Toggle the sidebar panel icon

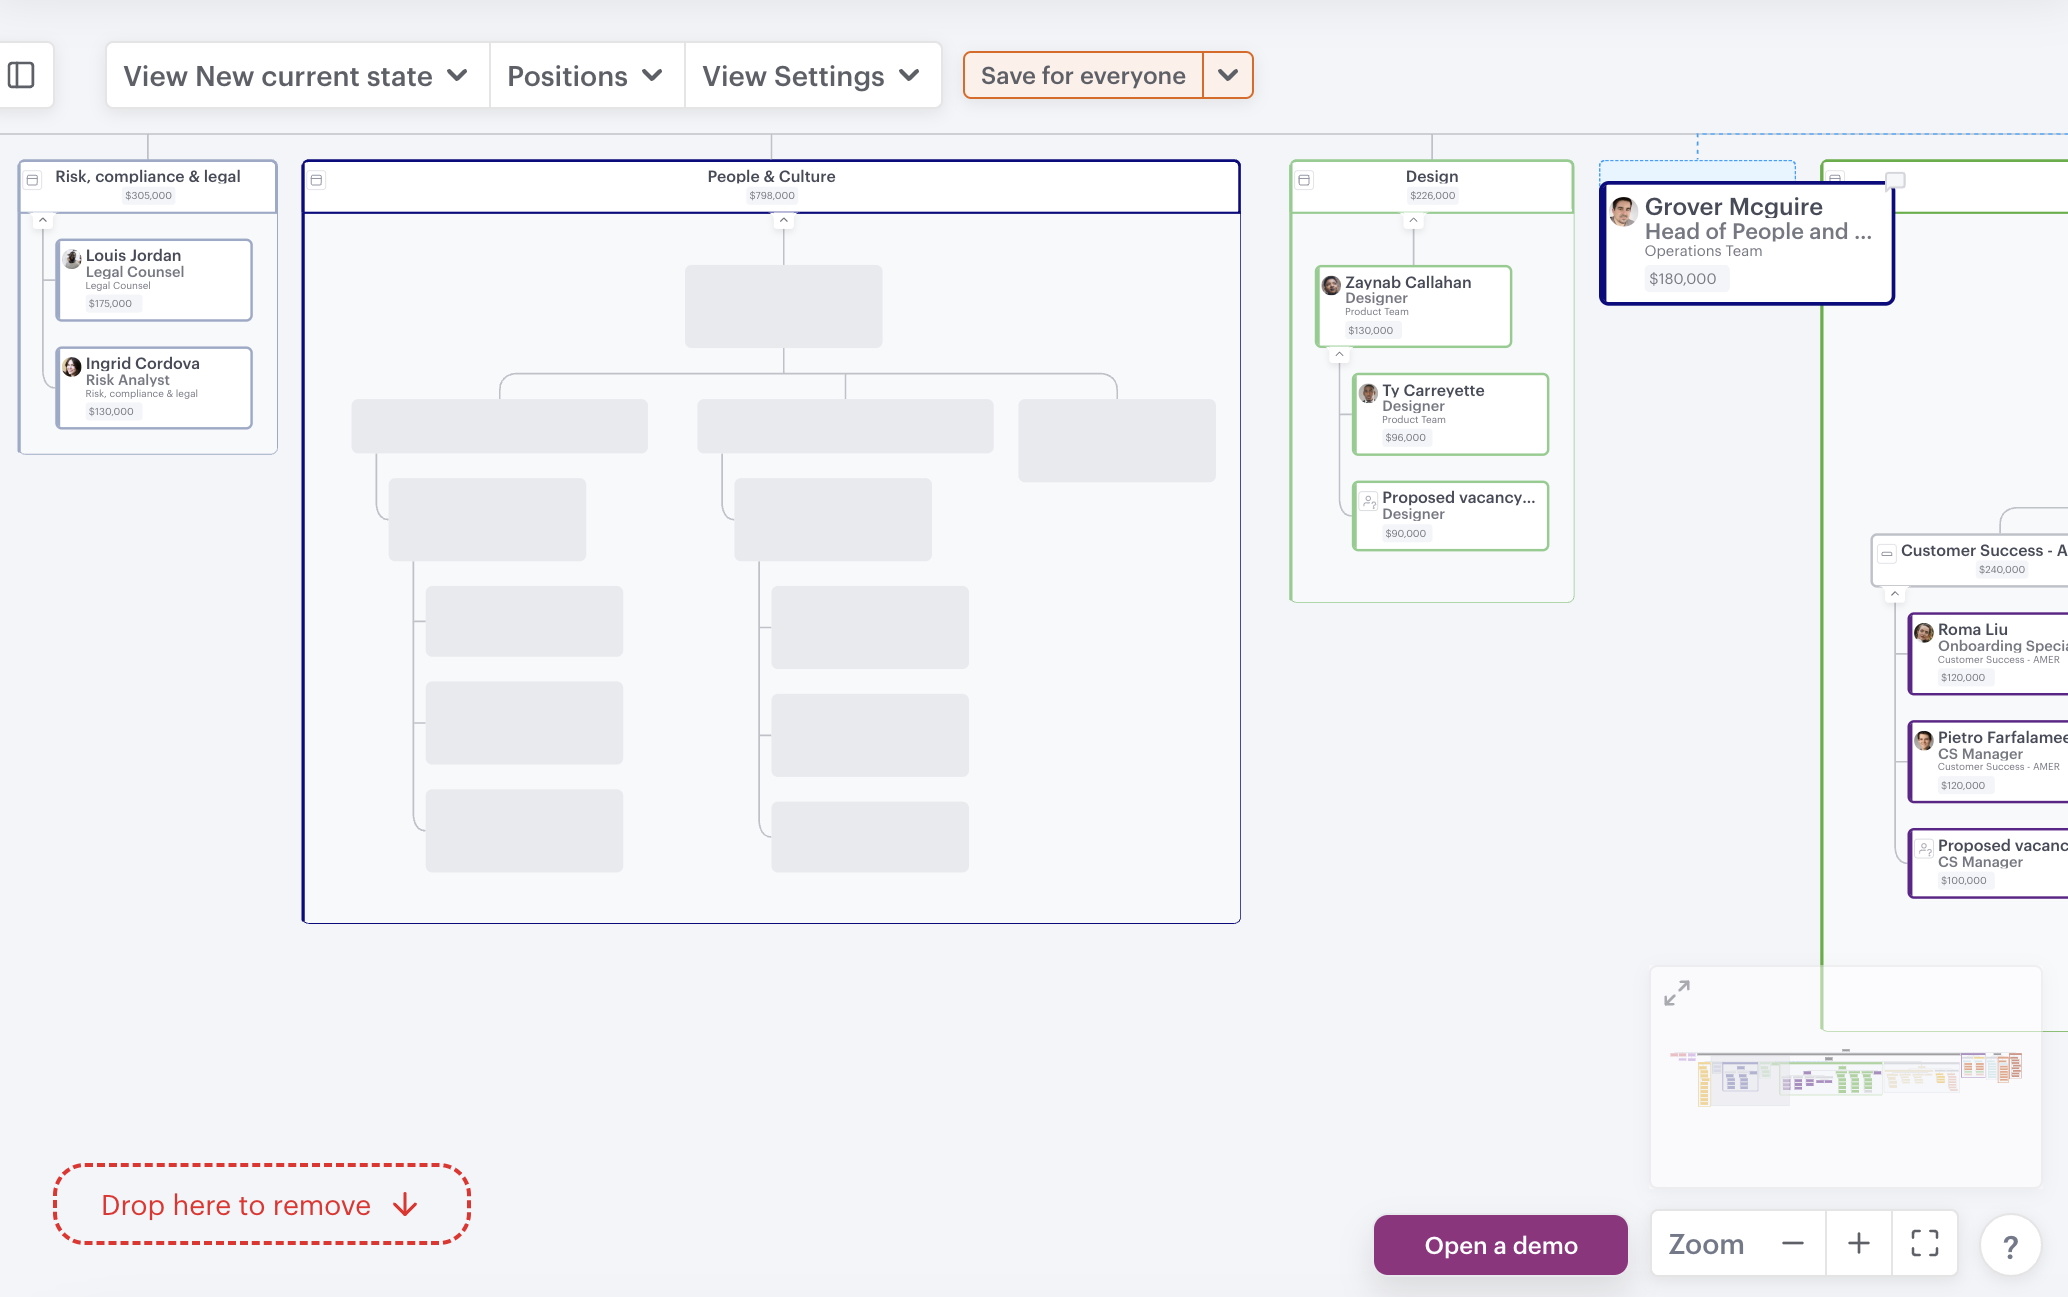[x=21, y=75]
